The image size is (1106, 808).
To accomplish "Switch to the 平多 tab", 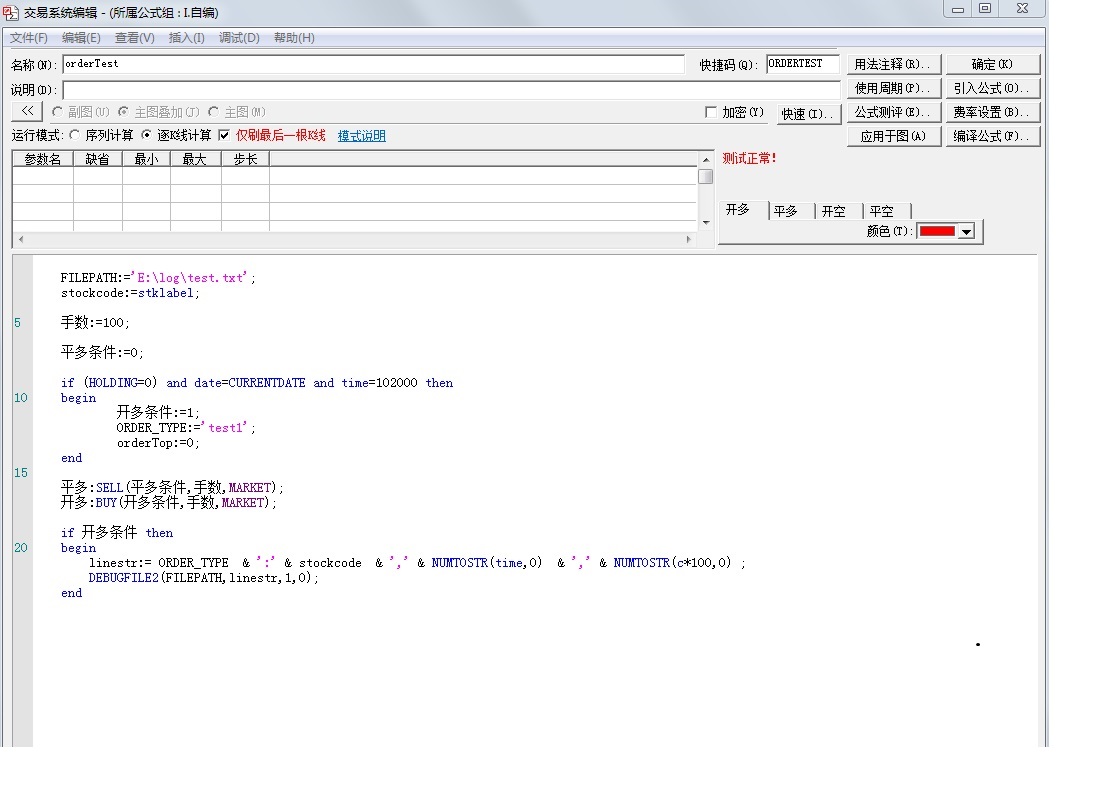I will tap(786, 211).
